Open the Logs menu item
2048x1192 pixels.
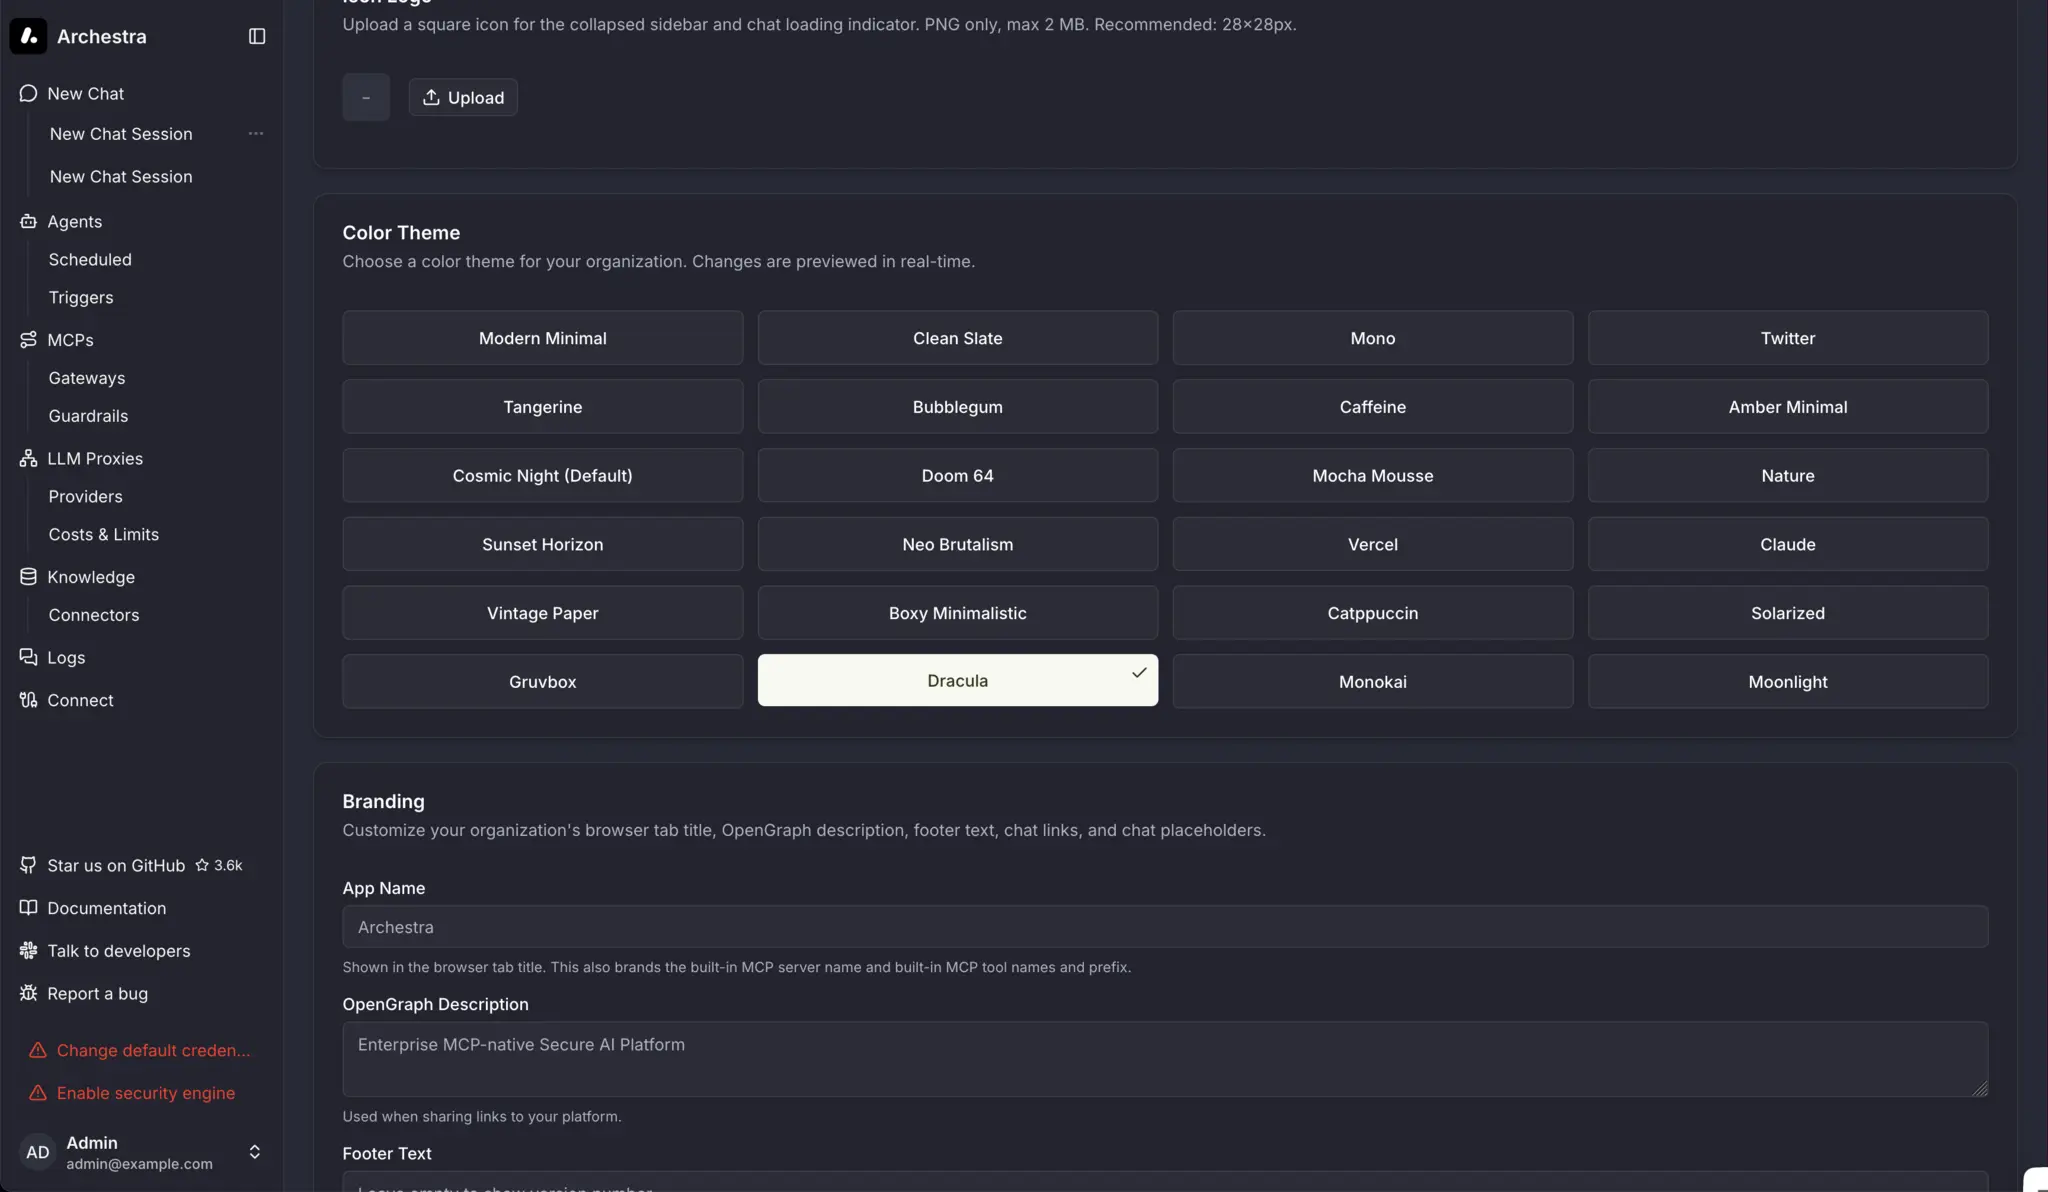pyautogui.click(x=66, y=657)
